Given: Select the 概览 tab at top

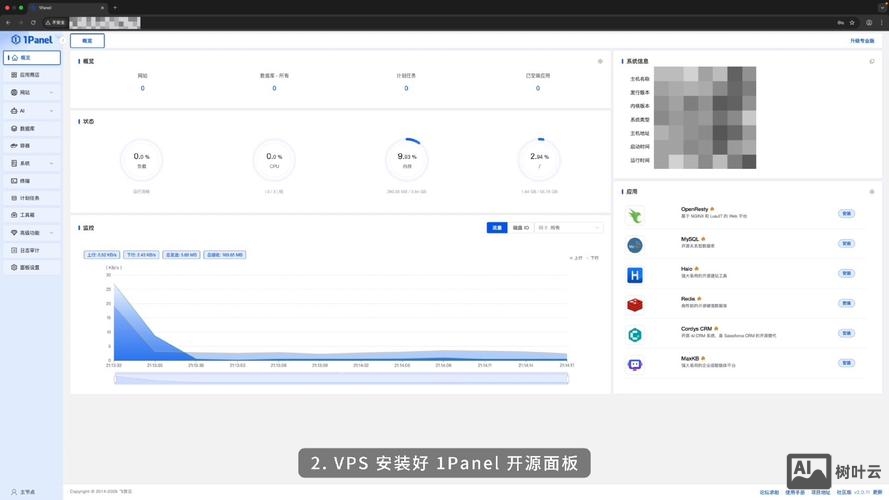Looking at the screenshot, I should point(87,41).
